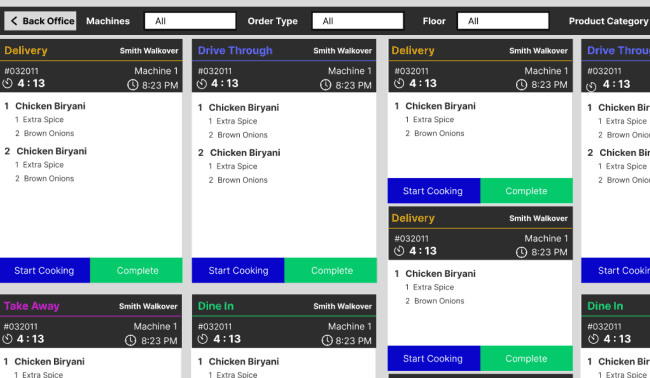
Task: Start Cooking on the two-item Delivery card
Action: (45, 271)
